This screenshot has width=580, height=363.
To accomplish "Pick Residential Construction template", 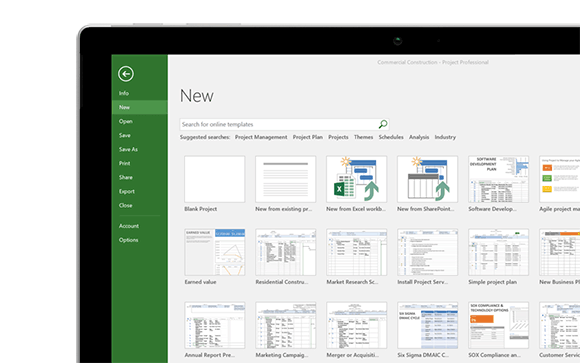I will click(286, 252).
